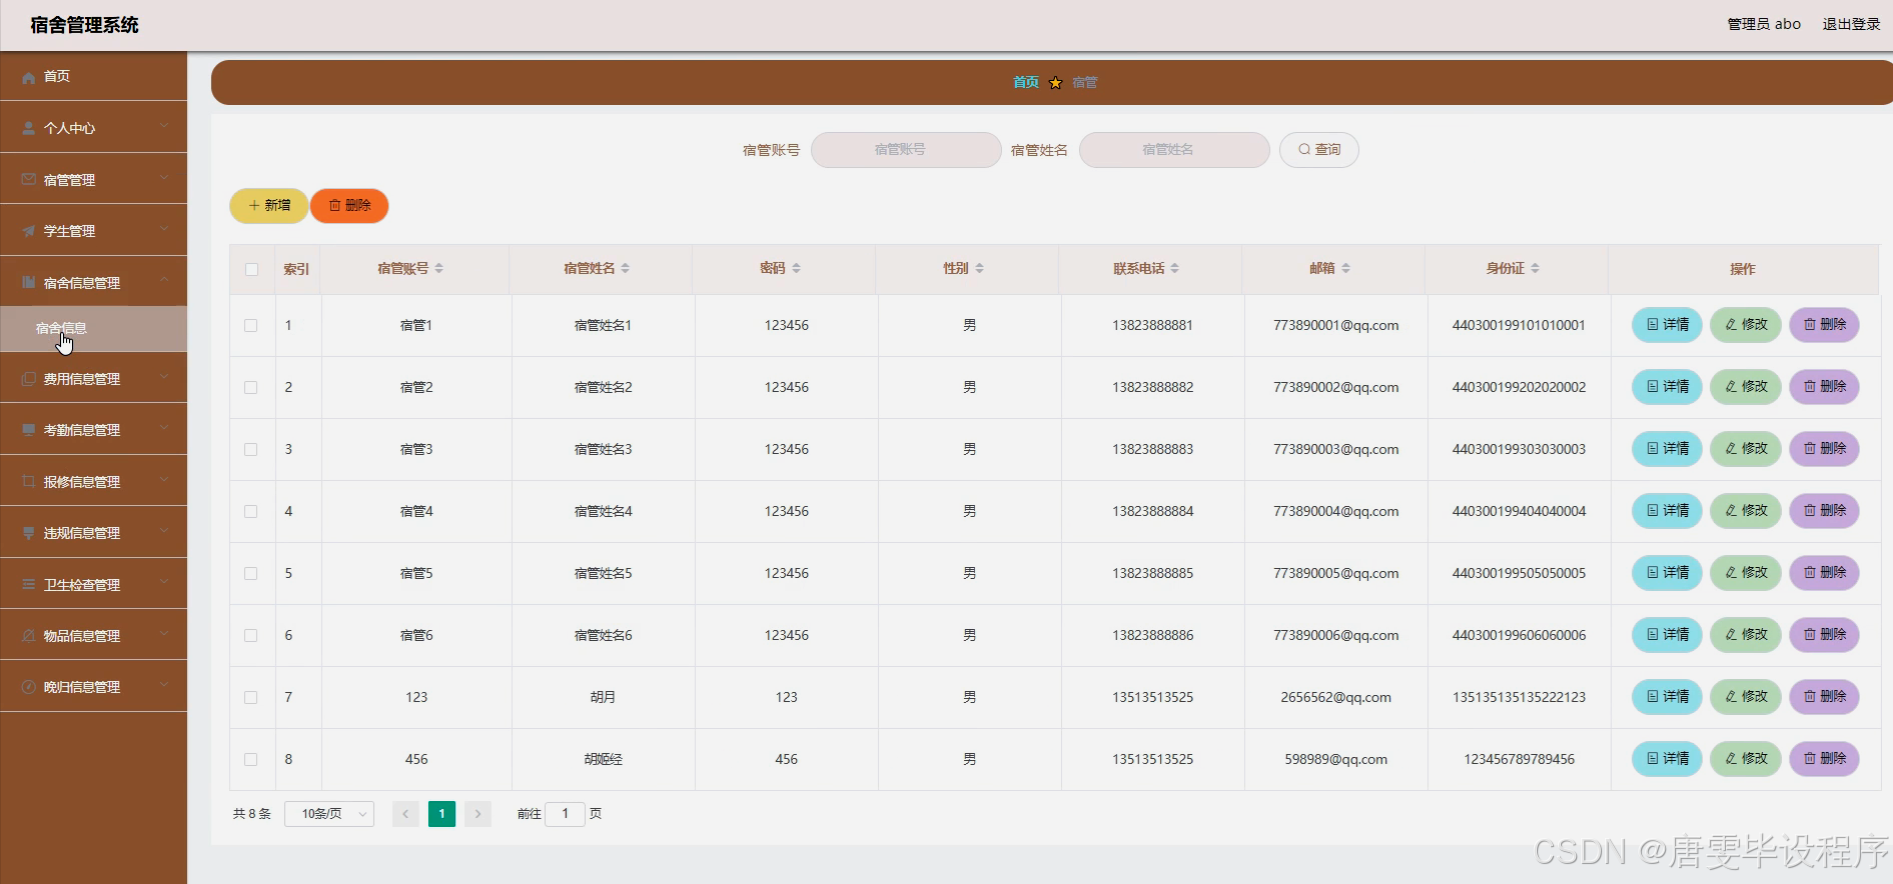The height and width of the screenshot is (884, 1893).
Task: Click 修改 for row 宿管3
Action: coord(1746,449)
